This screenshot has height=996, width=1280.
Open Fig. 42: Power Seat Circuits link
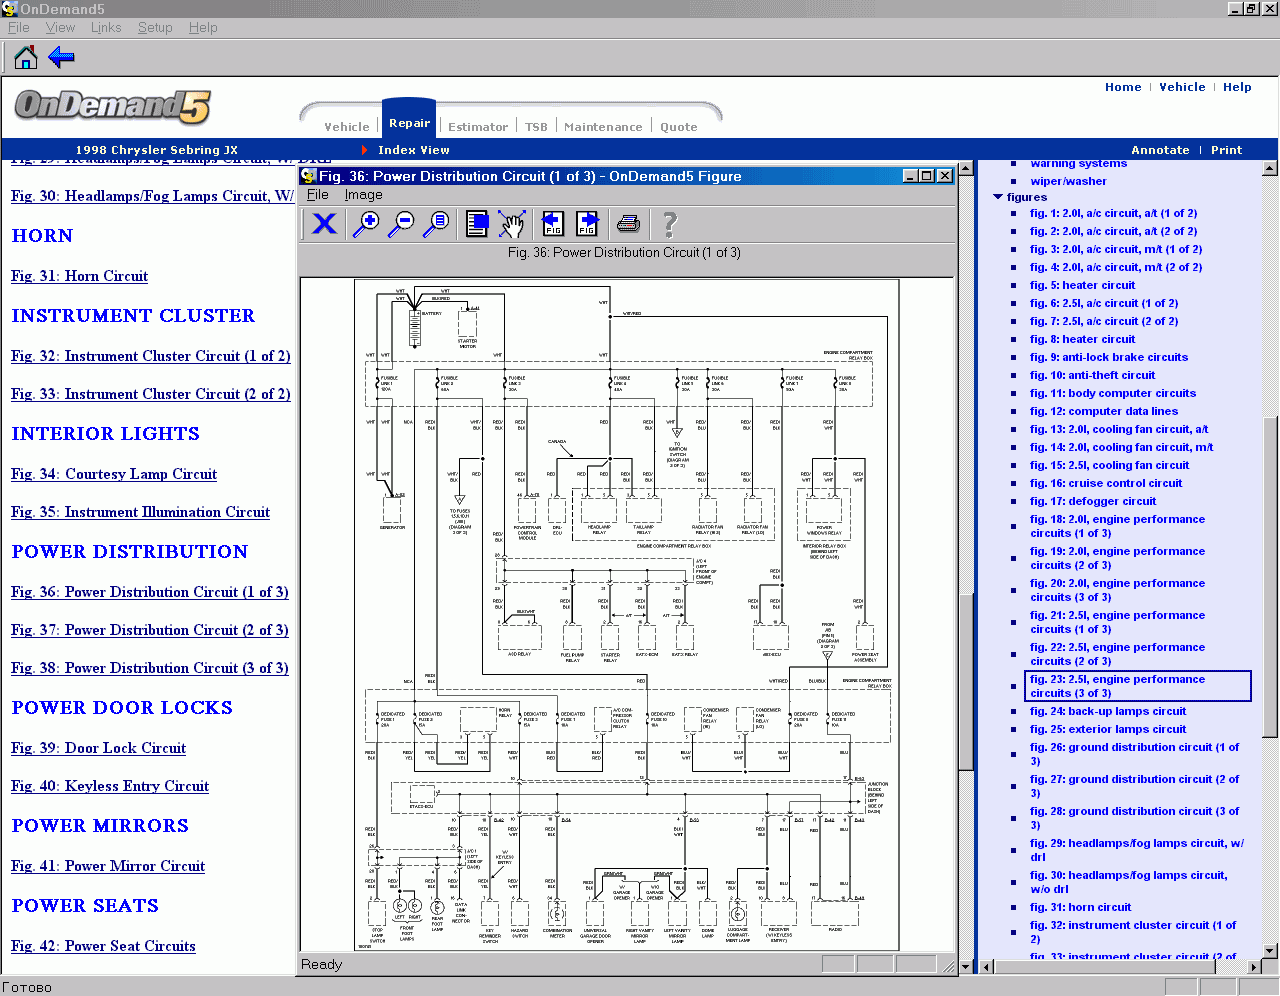pos(103,946)
